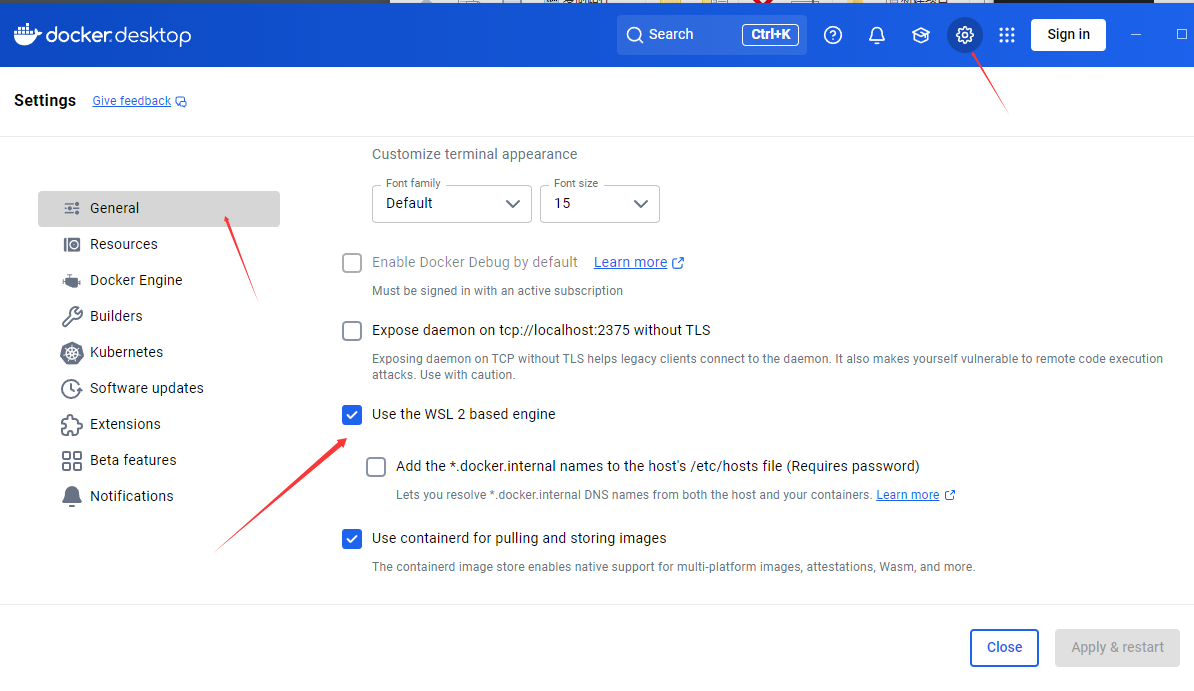Image resolution: width=1194 pixels, height=691 pixels.
Task: Click the Software updates clock icon
Action: pos(72,389)
